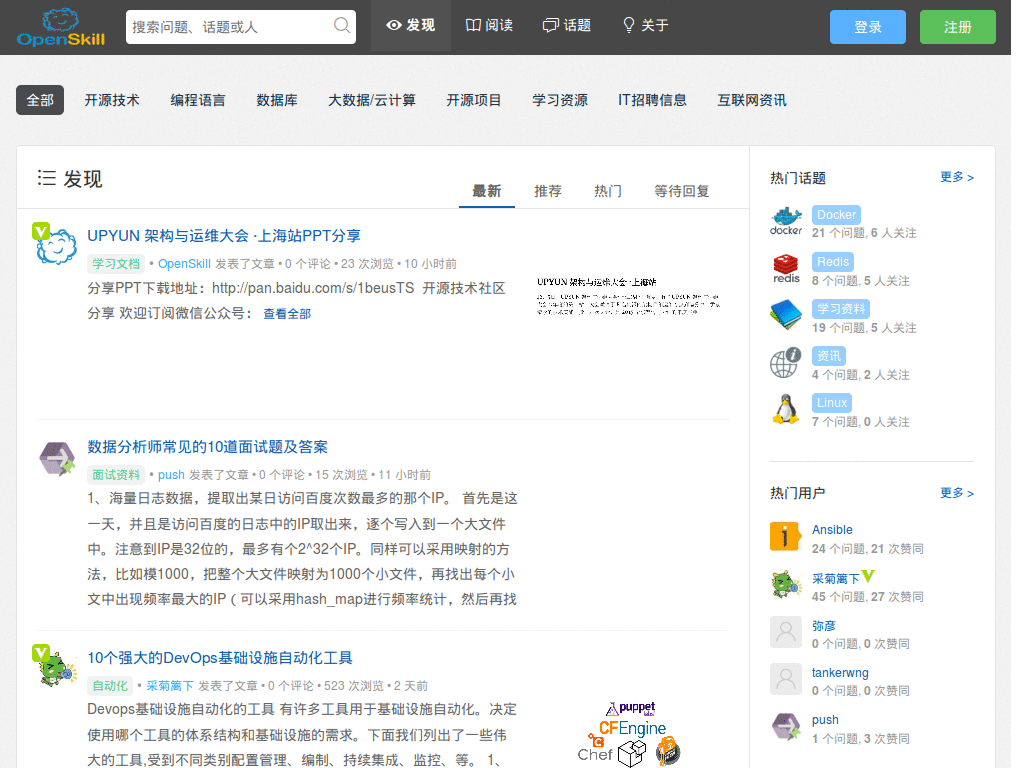This screenshot has width=1024, height=768.
Task: Switch to the 热门 tab
Action: 607,191
